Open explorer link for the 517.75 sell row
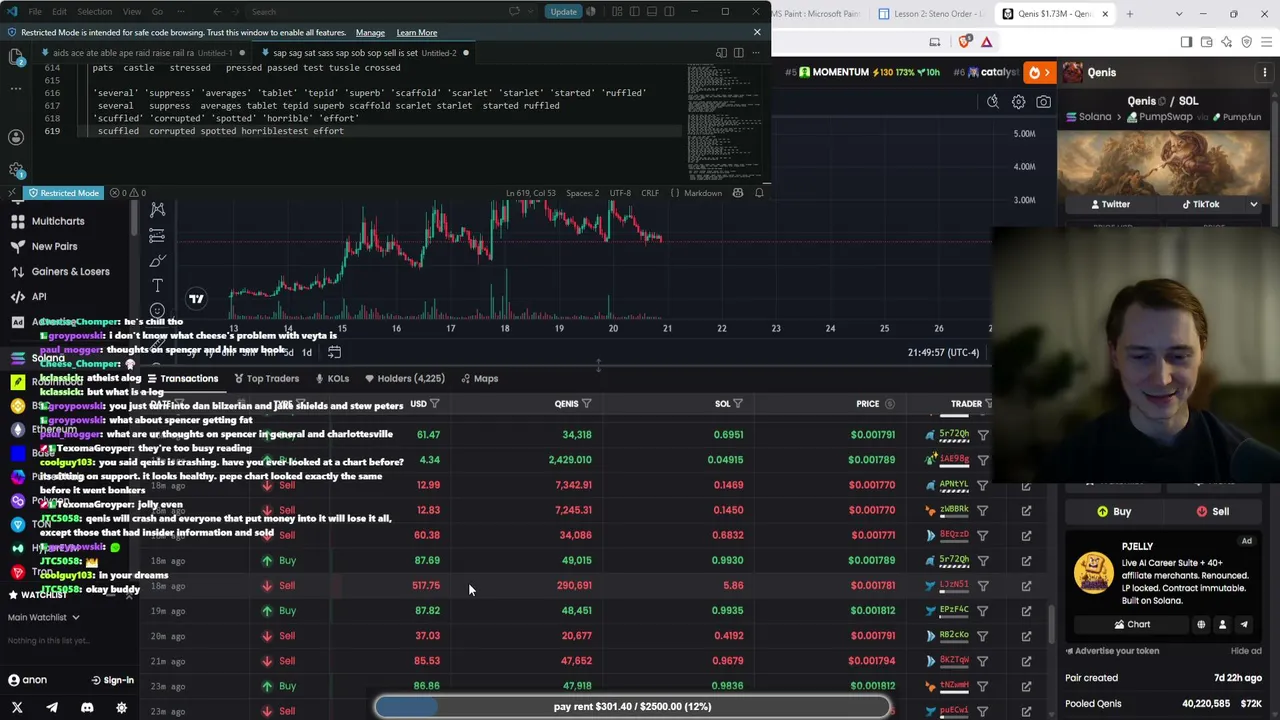Viewport: 1280px width, 720px height. 1026,585
